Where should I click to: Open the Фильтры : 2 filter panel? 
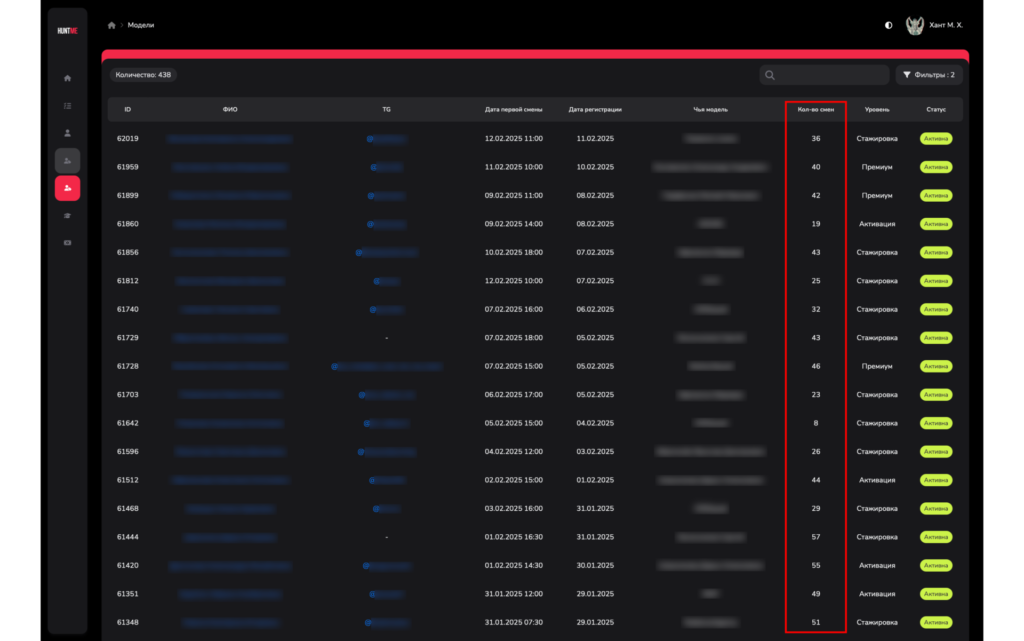point(929,75)
